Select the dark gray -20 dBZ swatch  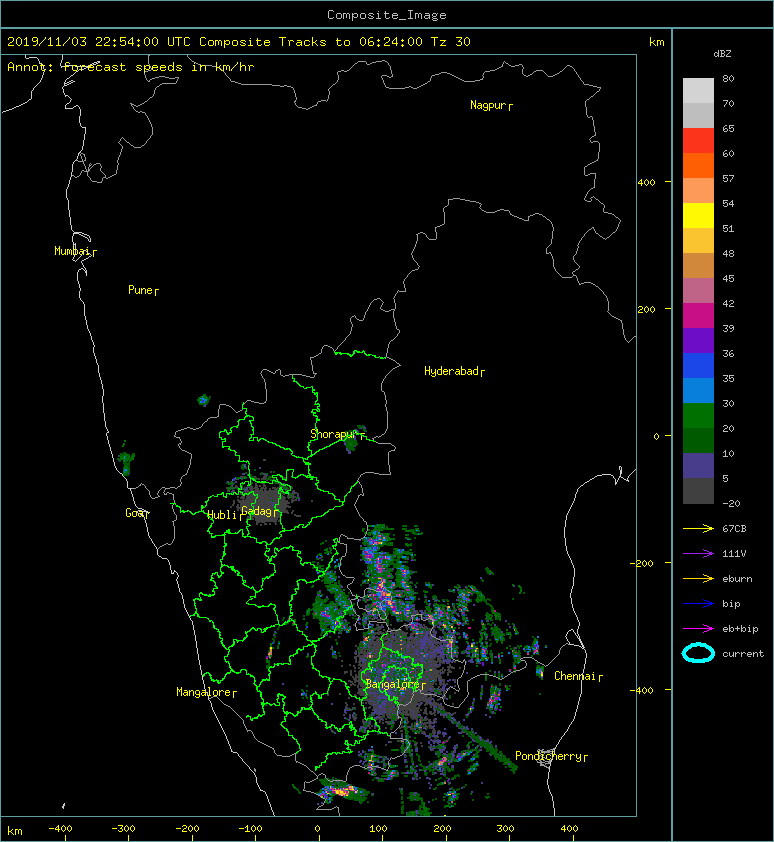698,490
